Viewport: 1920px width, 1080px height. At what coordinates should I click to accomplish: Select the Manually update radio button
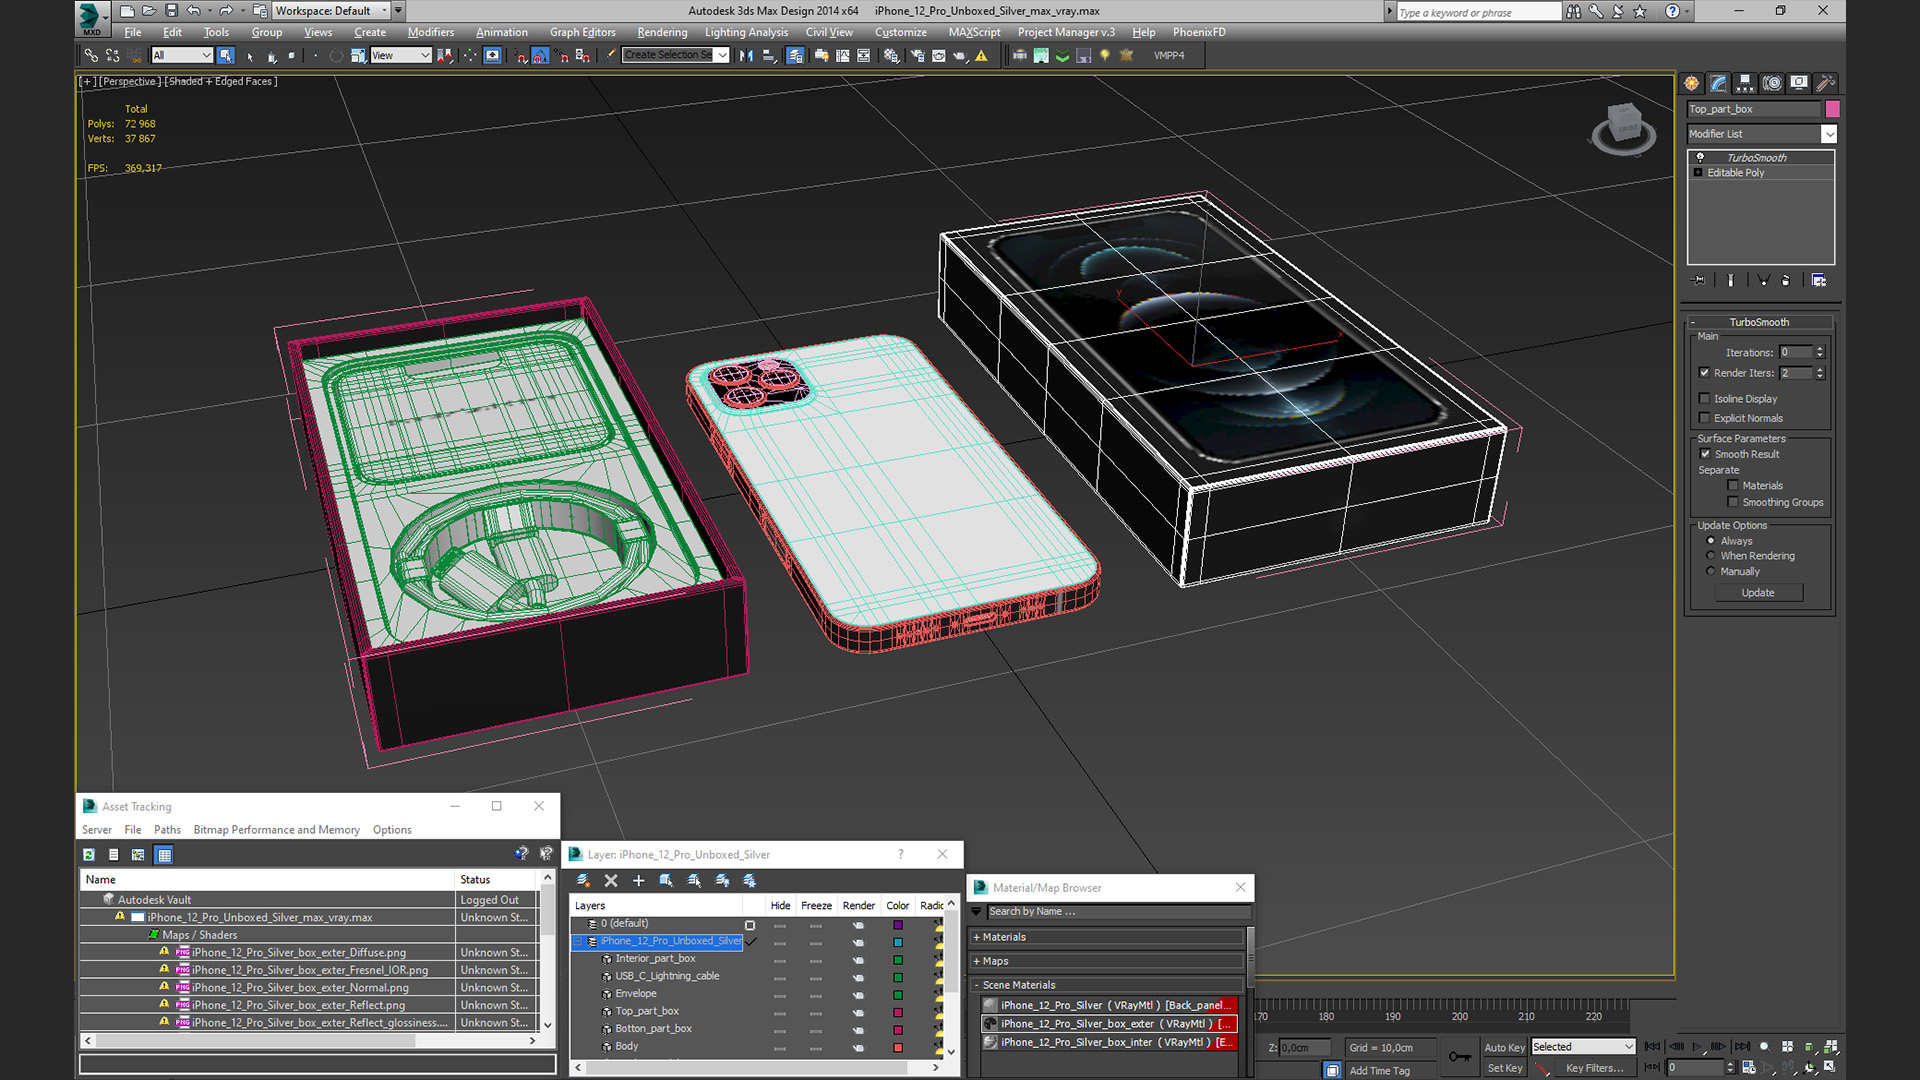(x=1710, y=571)
